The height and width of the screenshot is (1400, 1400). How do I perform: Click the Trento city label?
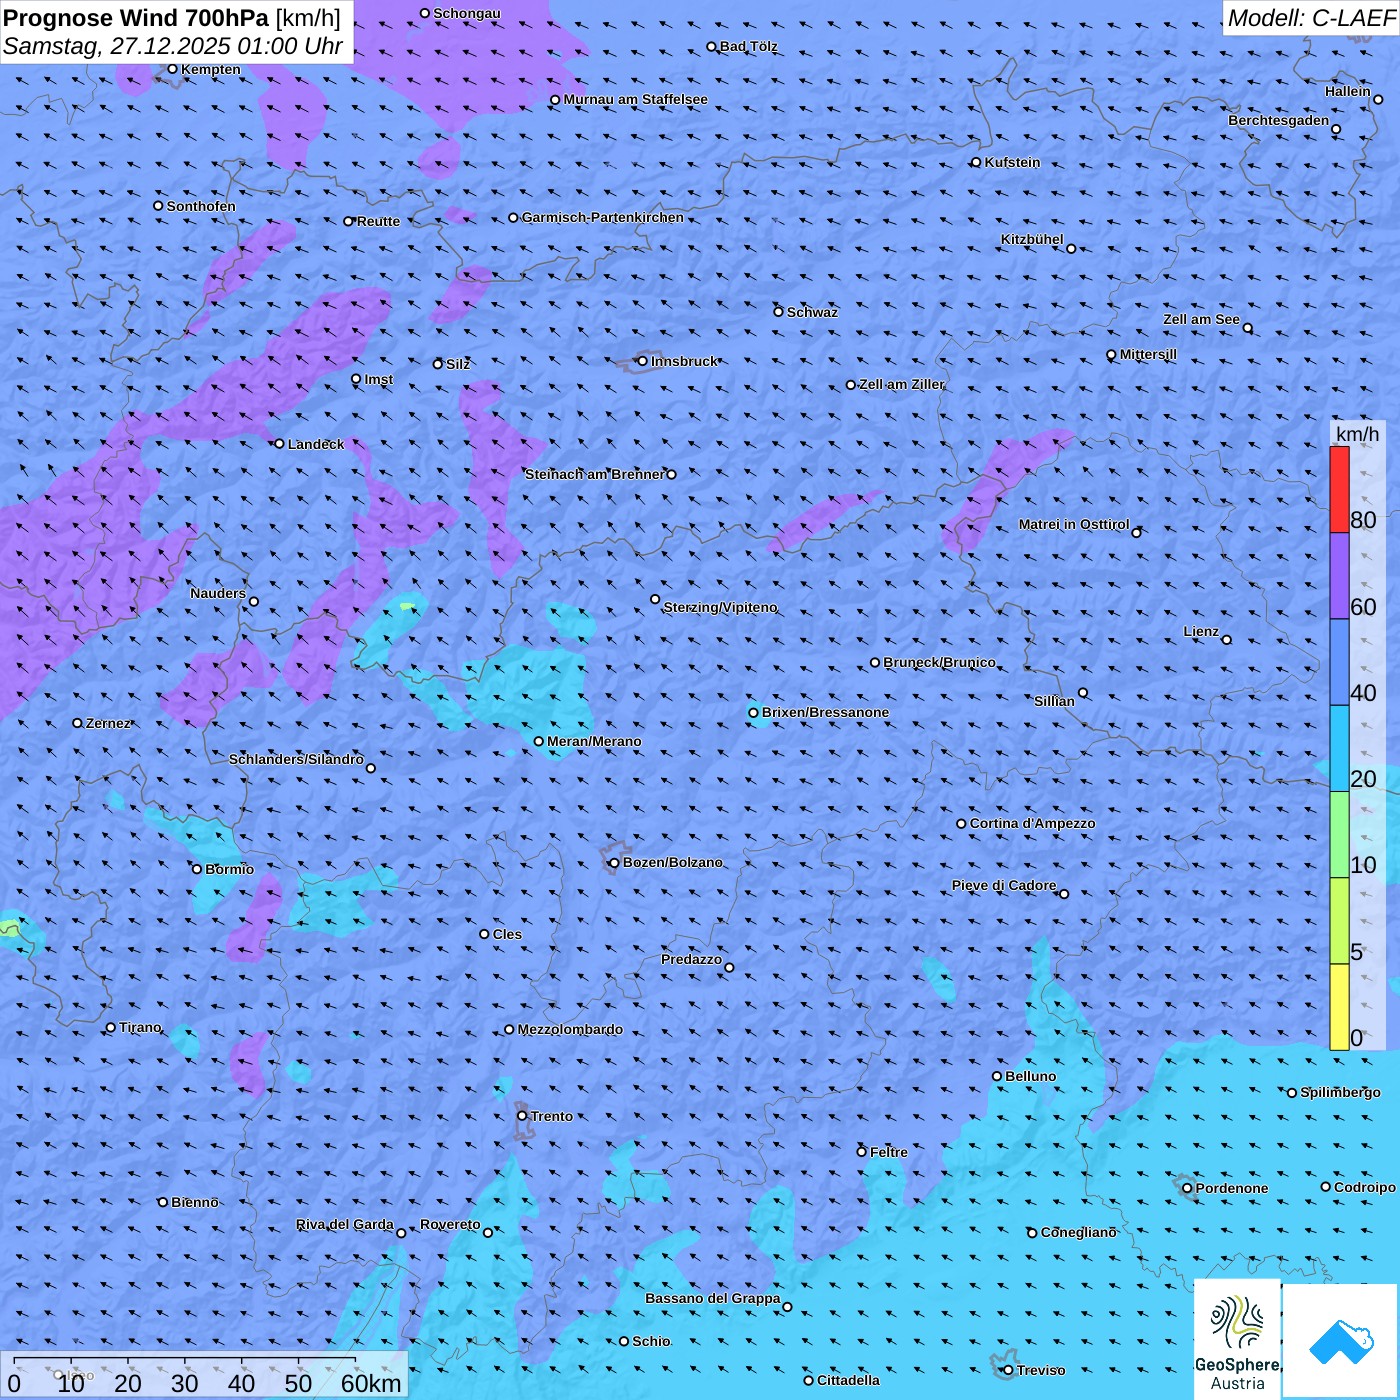(x=552, y=1116)
